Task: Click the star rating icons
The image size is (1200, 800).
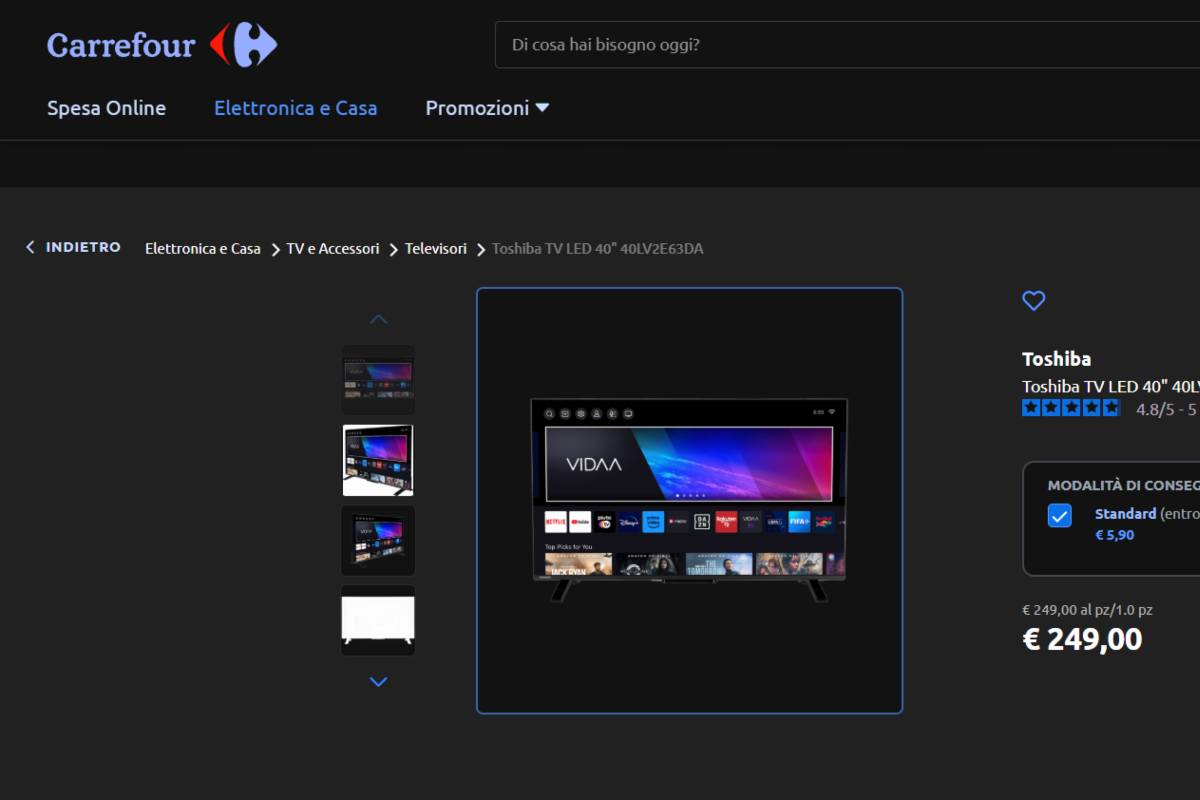Action: [x=1070, y=408]
